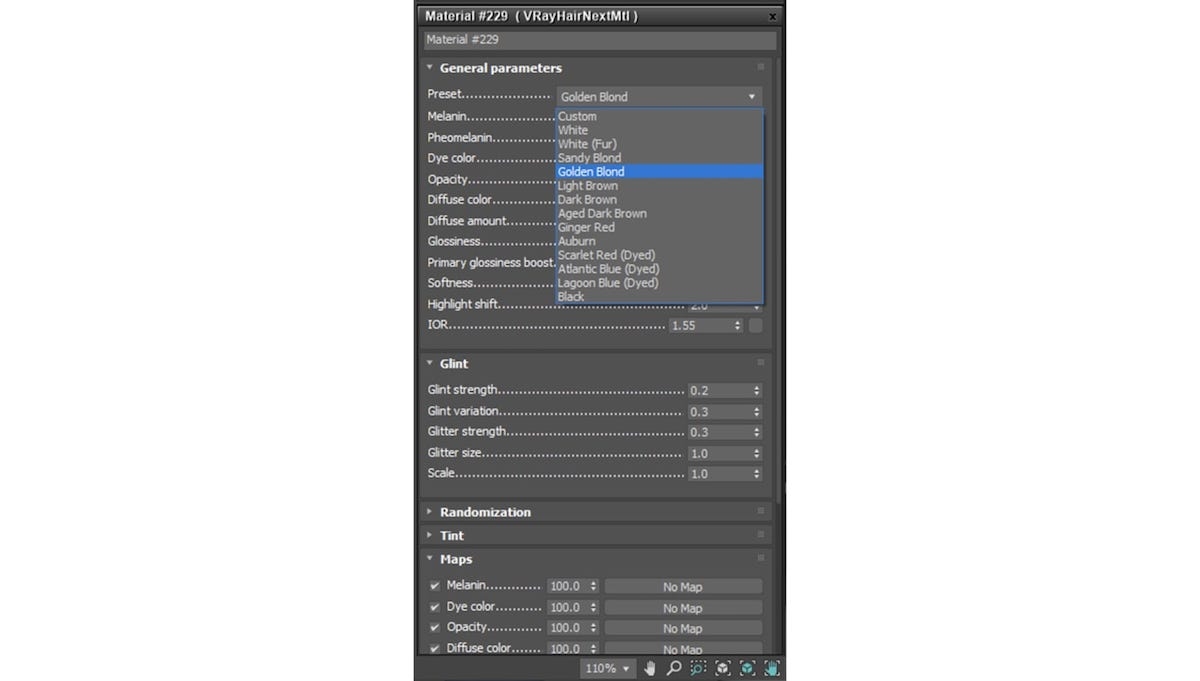Disable the Opacity map checkbox

tap(434, 627)
